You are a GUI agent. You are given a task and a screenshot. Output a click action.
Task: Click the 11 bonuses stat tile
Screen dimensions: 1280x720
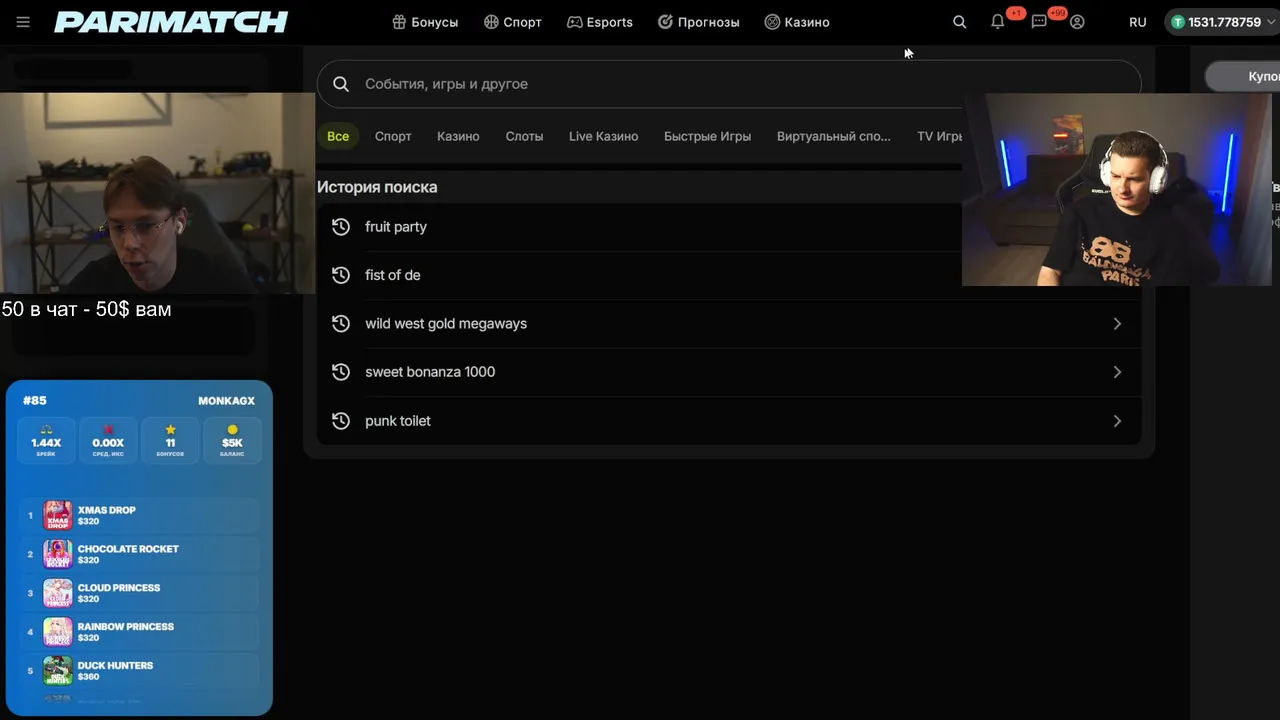pyautogui.click(x=170, y=441)
